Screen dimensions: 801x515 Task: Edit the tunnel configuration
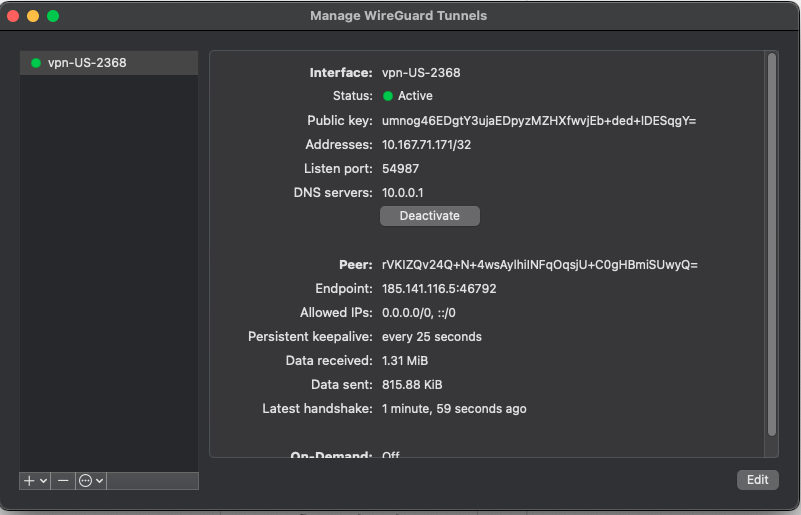(758, 480)
